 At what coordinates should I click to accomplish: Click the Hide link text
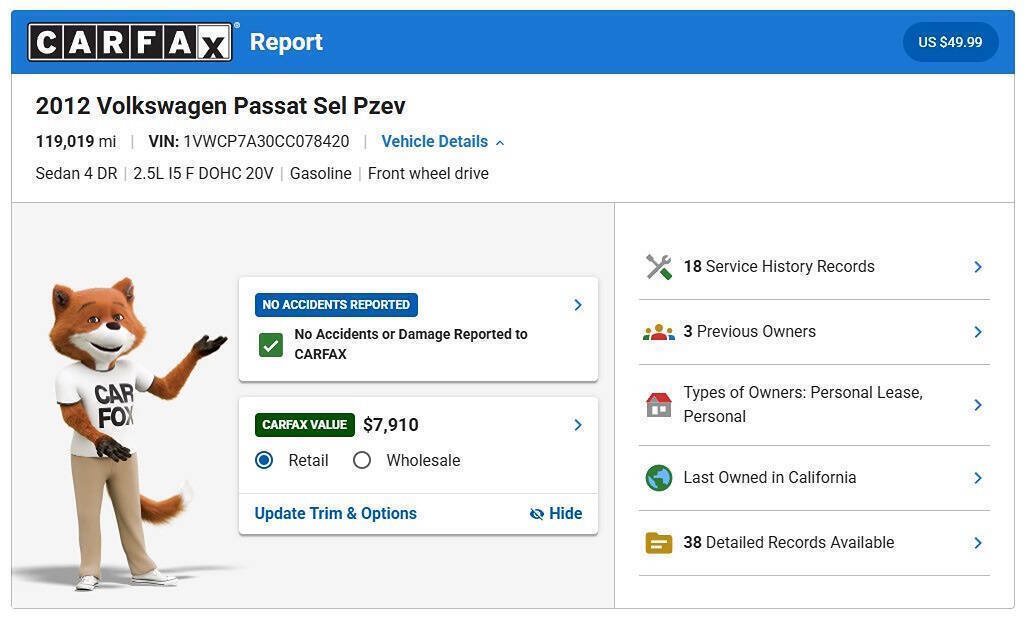coord(565,513)
